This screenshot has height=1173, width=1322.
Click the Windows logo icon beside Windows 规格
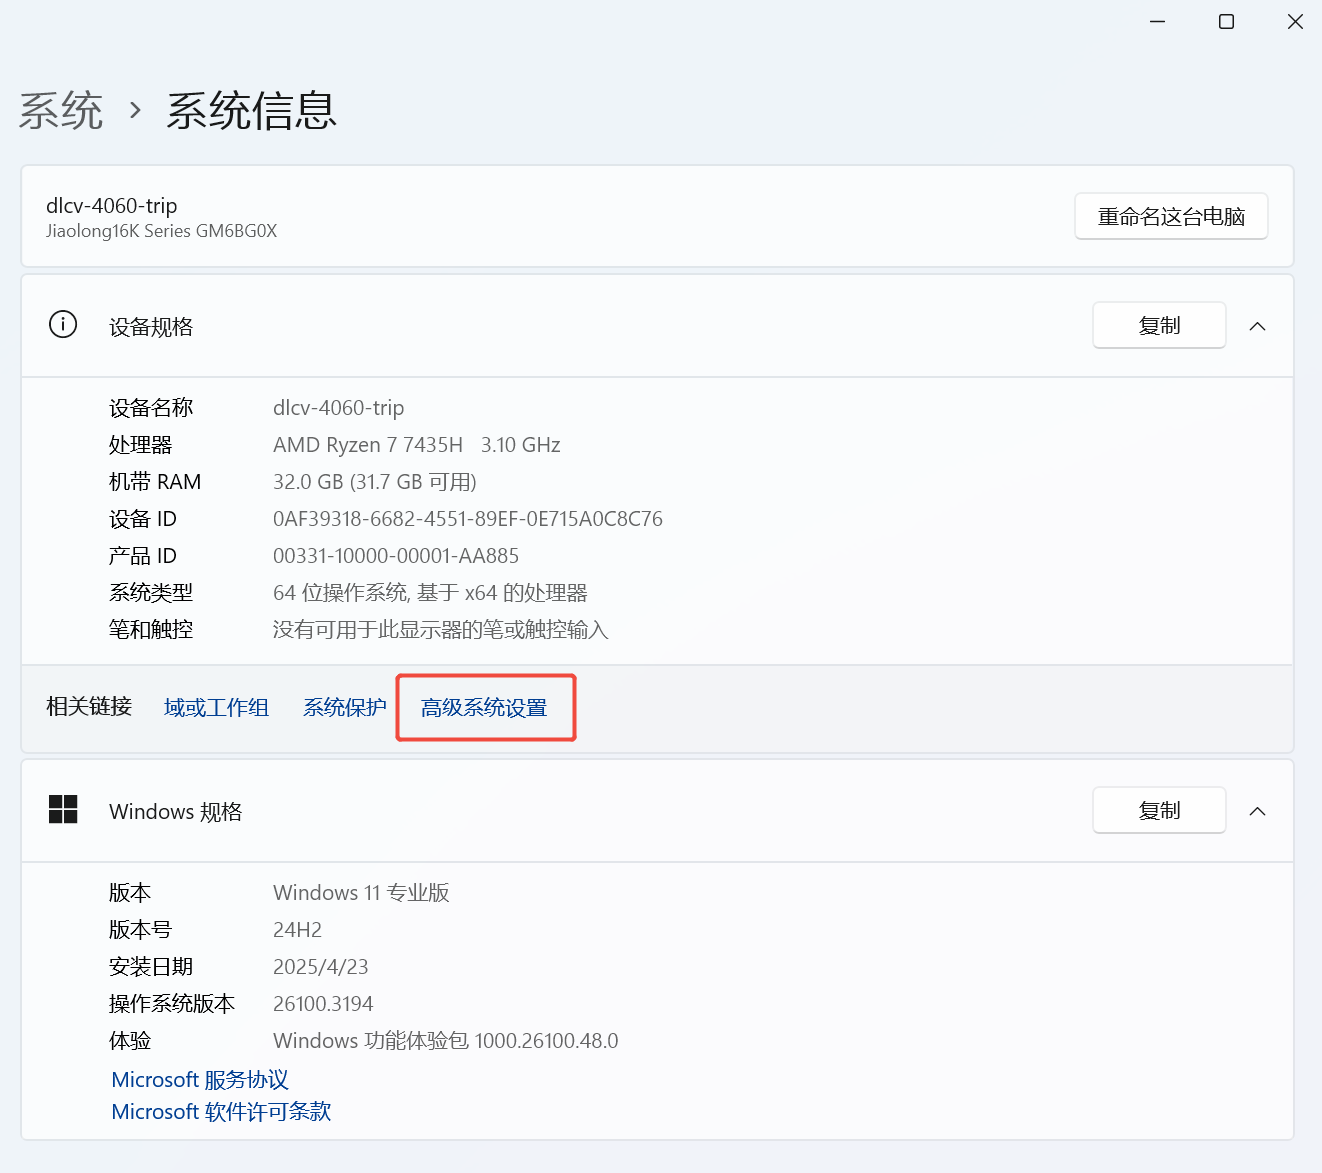tap(63, 810)
